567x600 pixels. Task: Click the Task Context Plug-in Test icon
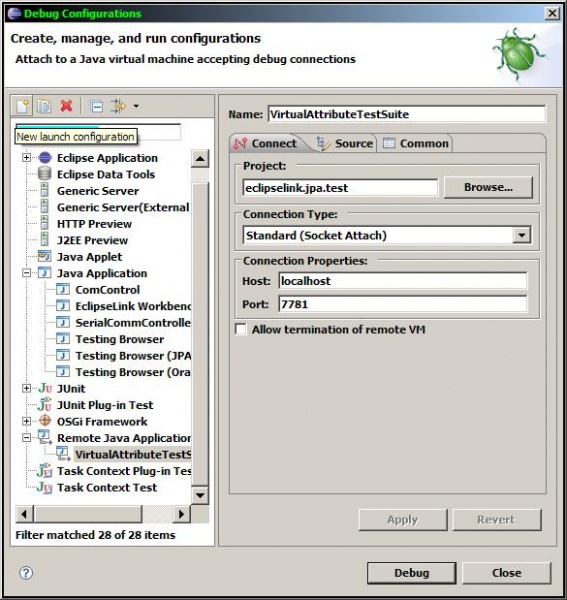(x=45, y=470)
